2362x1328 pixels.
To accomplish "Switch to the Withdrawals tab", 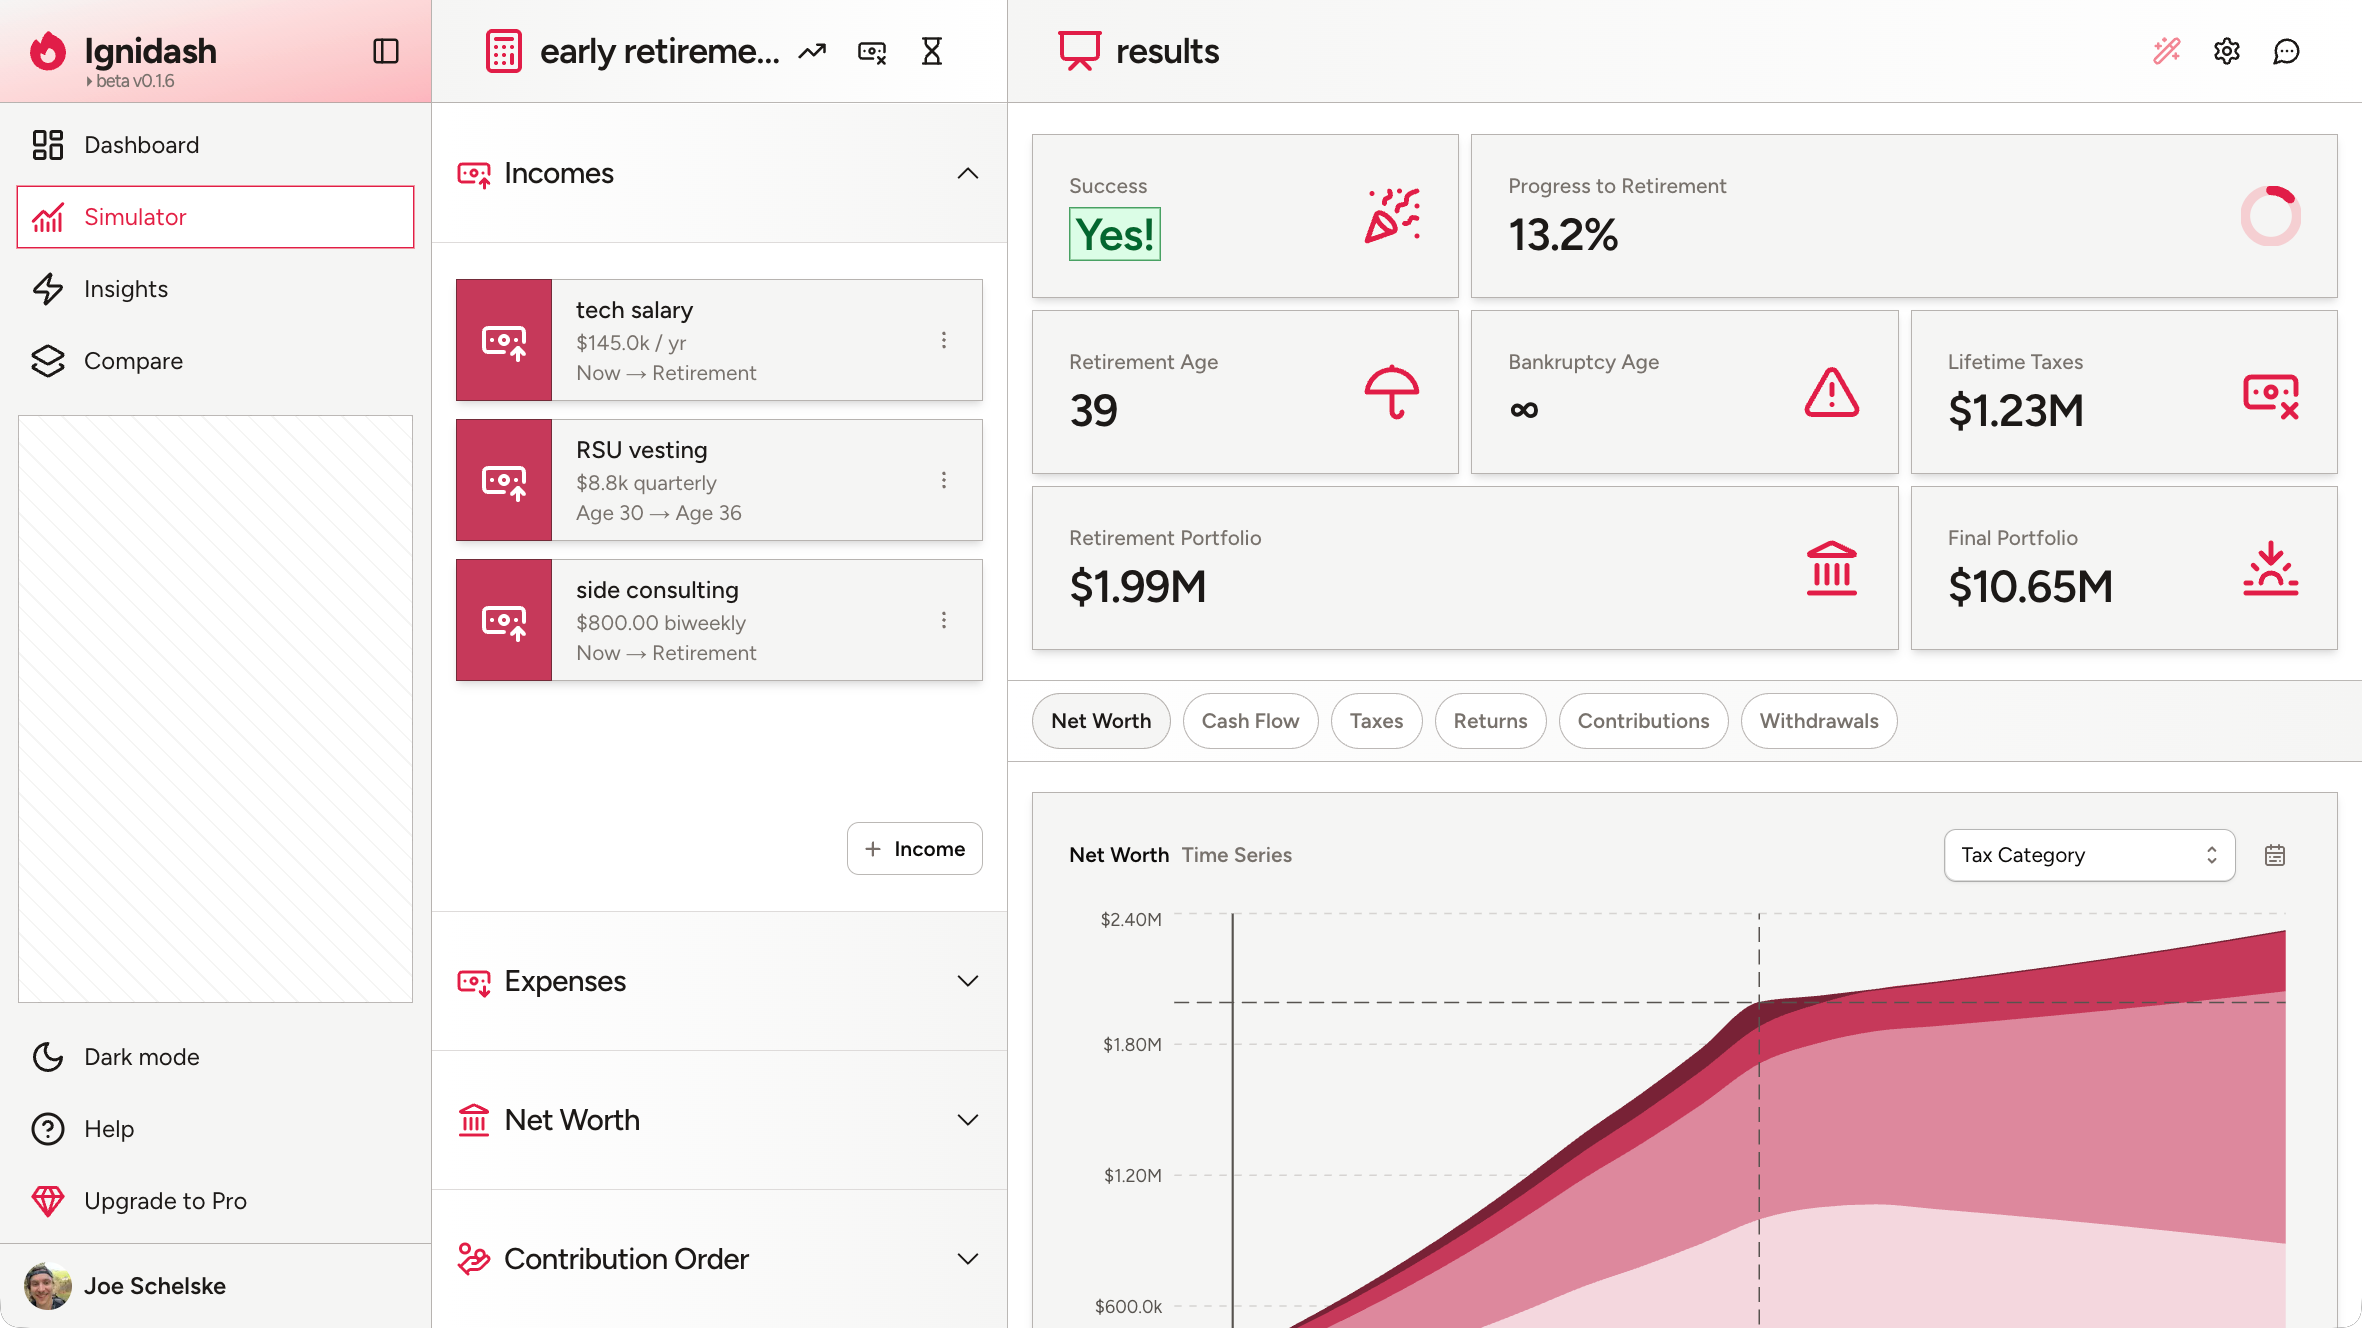I will tap(1818, 721).
